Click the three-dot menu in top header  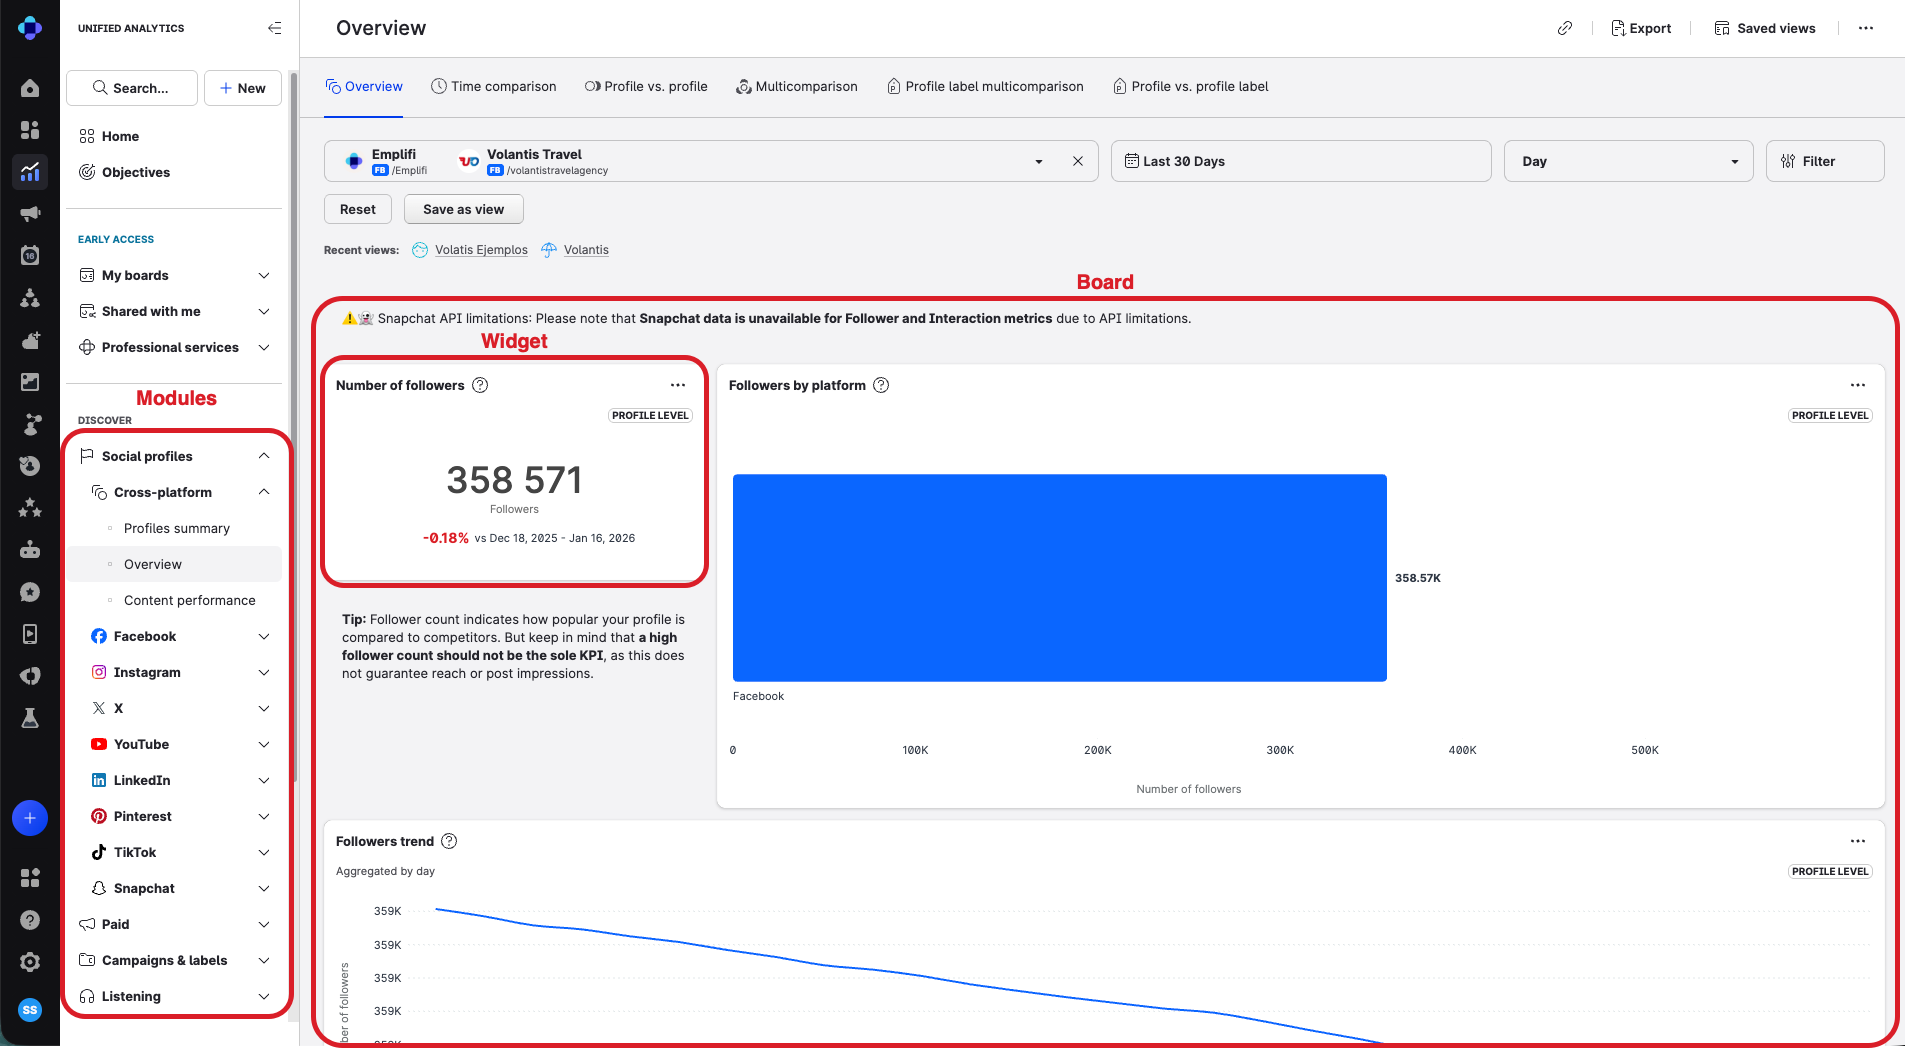tap(1865, 28)
